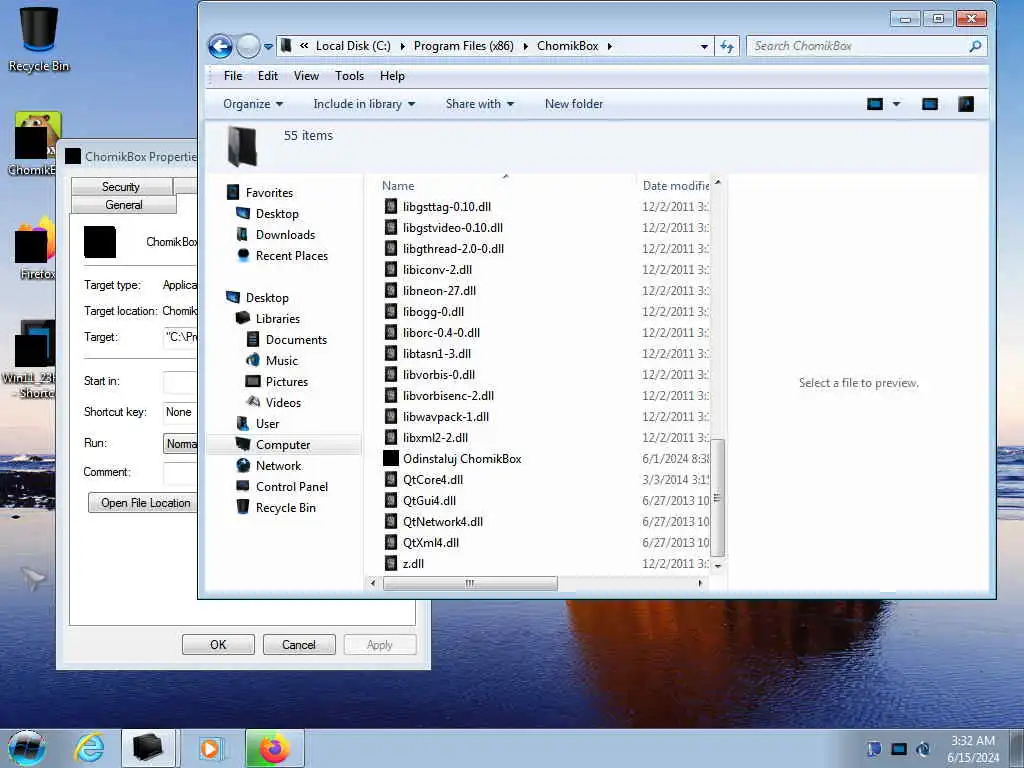The width and height of the screenshot is (1024, 768).
Task: Open the Run combo box in Properties
Action: tap(180, 443)
